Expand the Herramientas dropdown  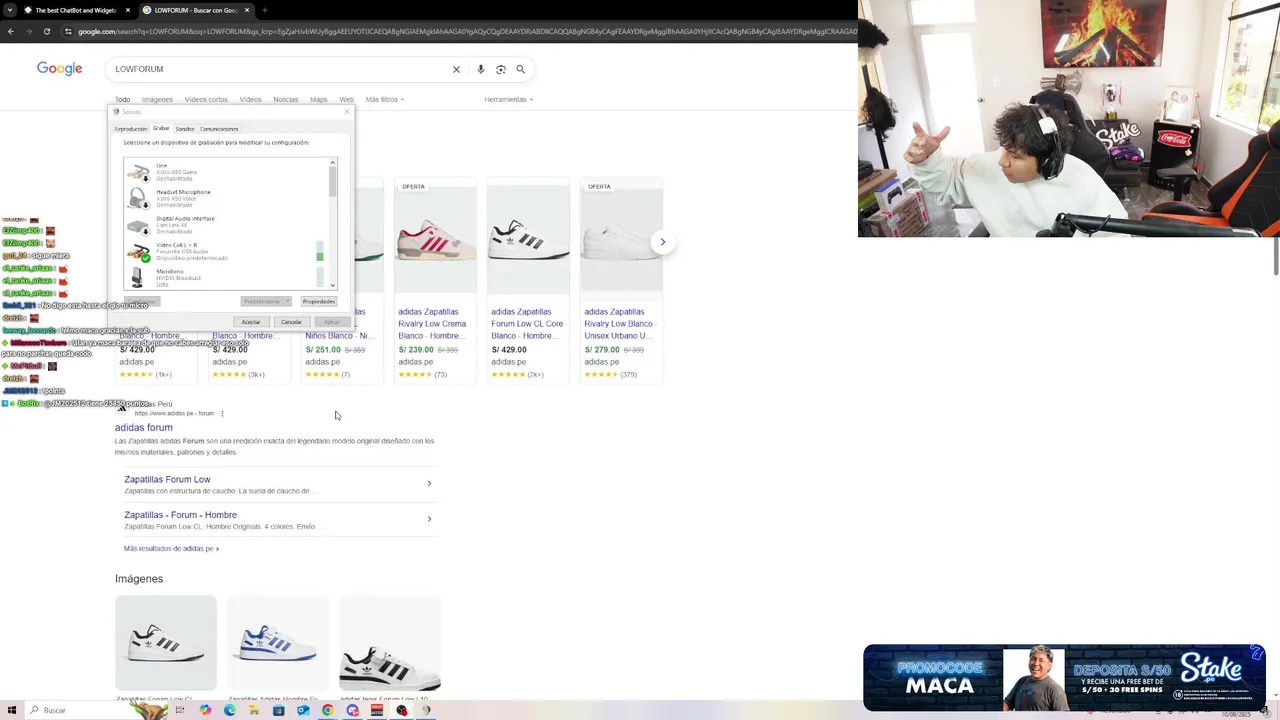(508, 99)
